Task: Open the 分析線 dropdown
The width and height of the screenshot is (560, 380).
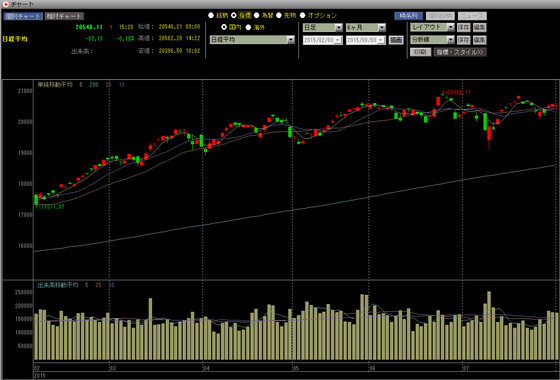Action: pos(432,40)
